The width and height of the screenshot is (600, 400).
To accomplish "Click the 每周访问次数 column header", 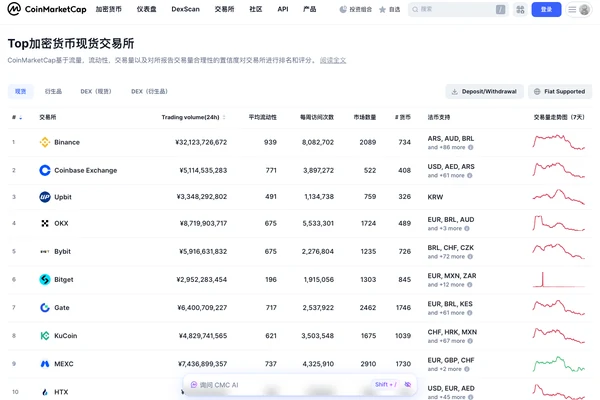I will point(317,117).
